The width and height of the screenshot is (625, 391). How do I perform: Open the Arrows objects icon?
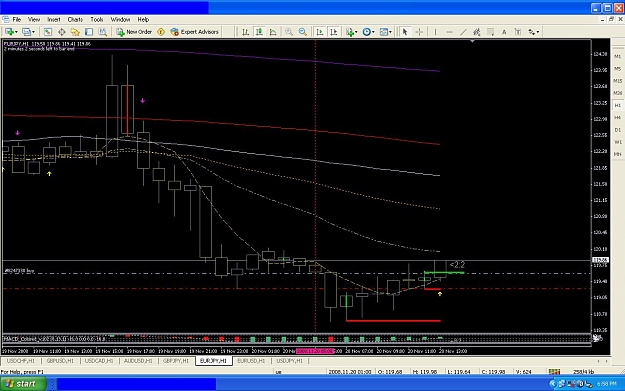531,32
